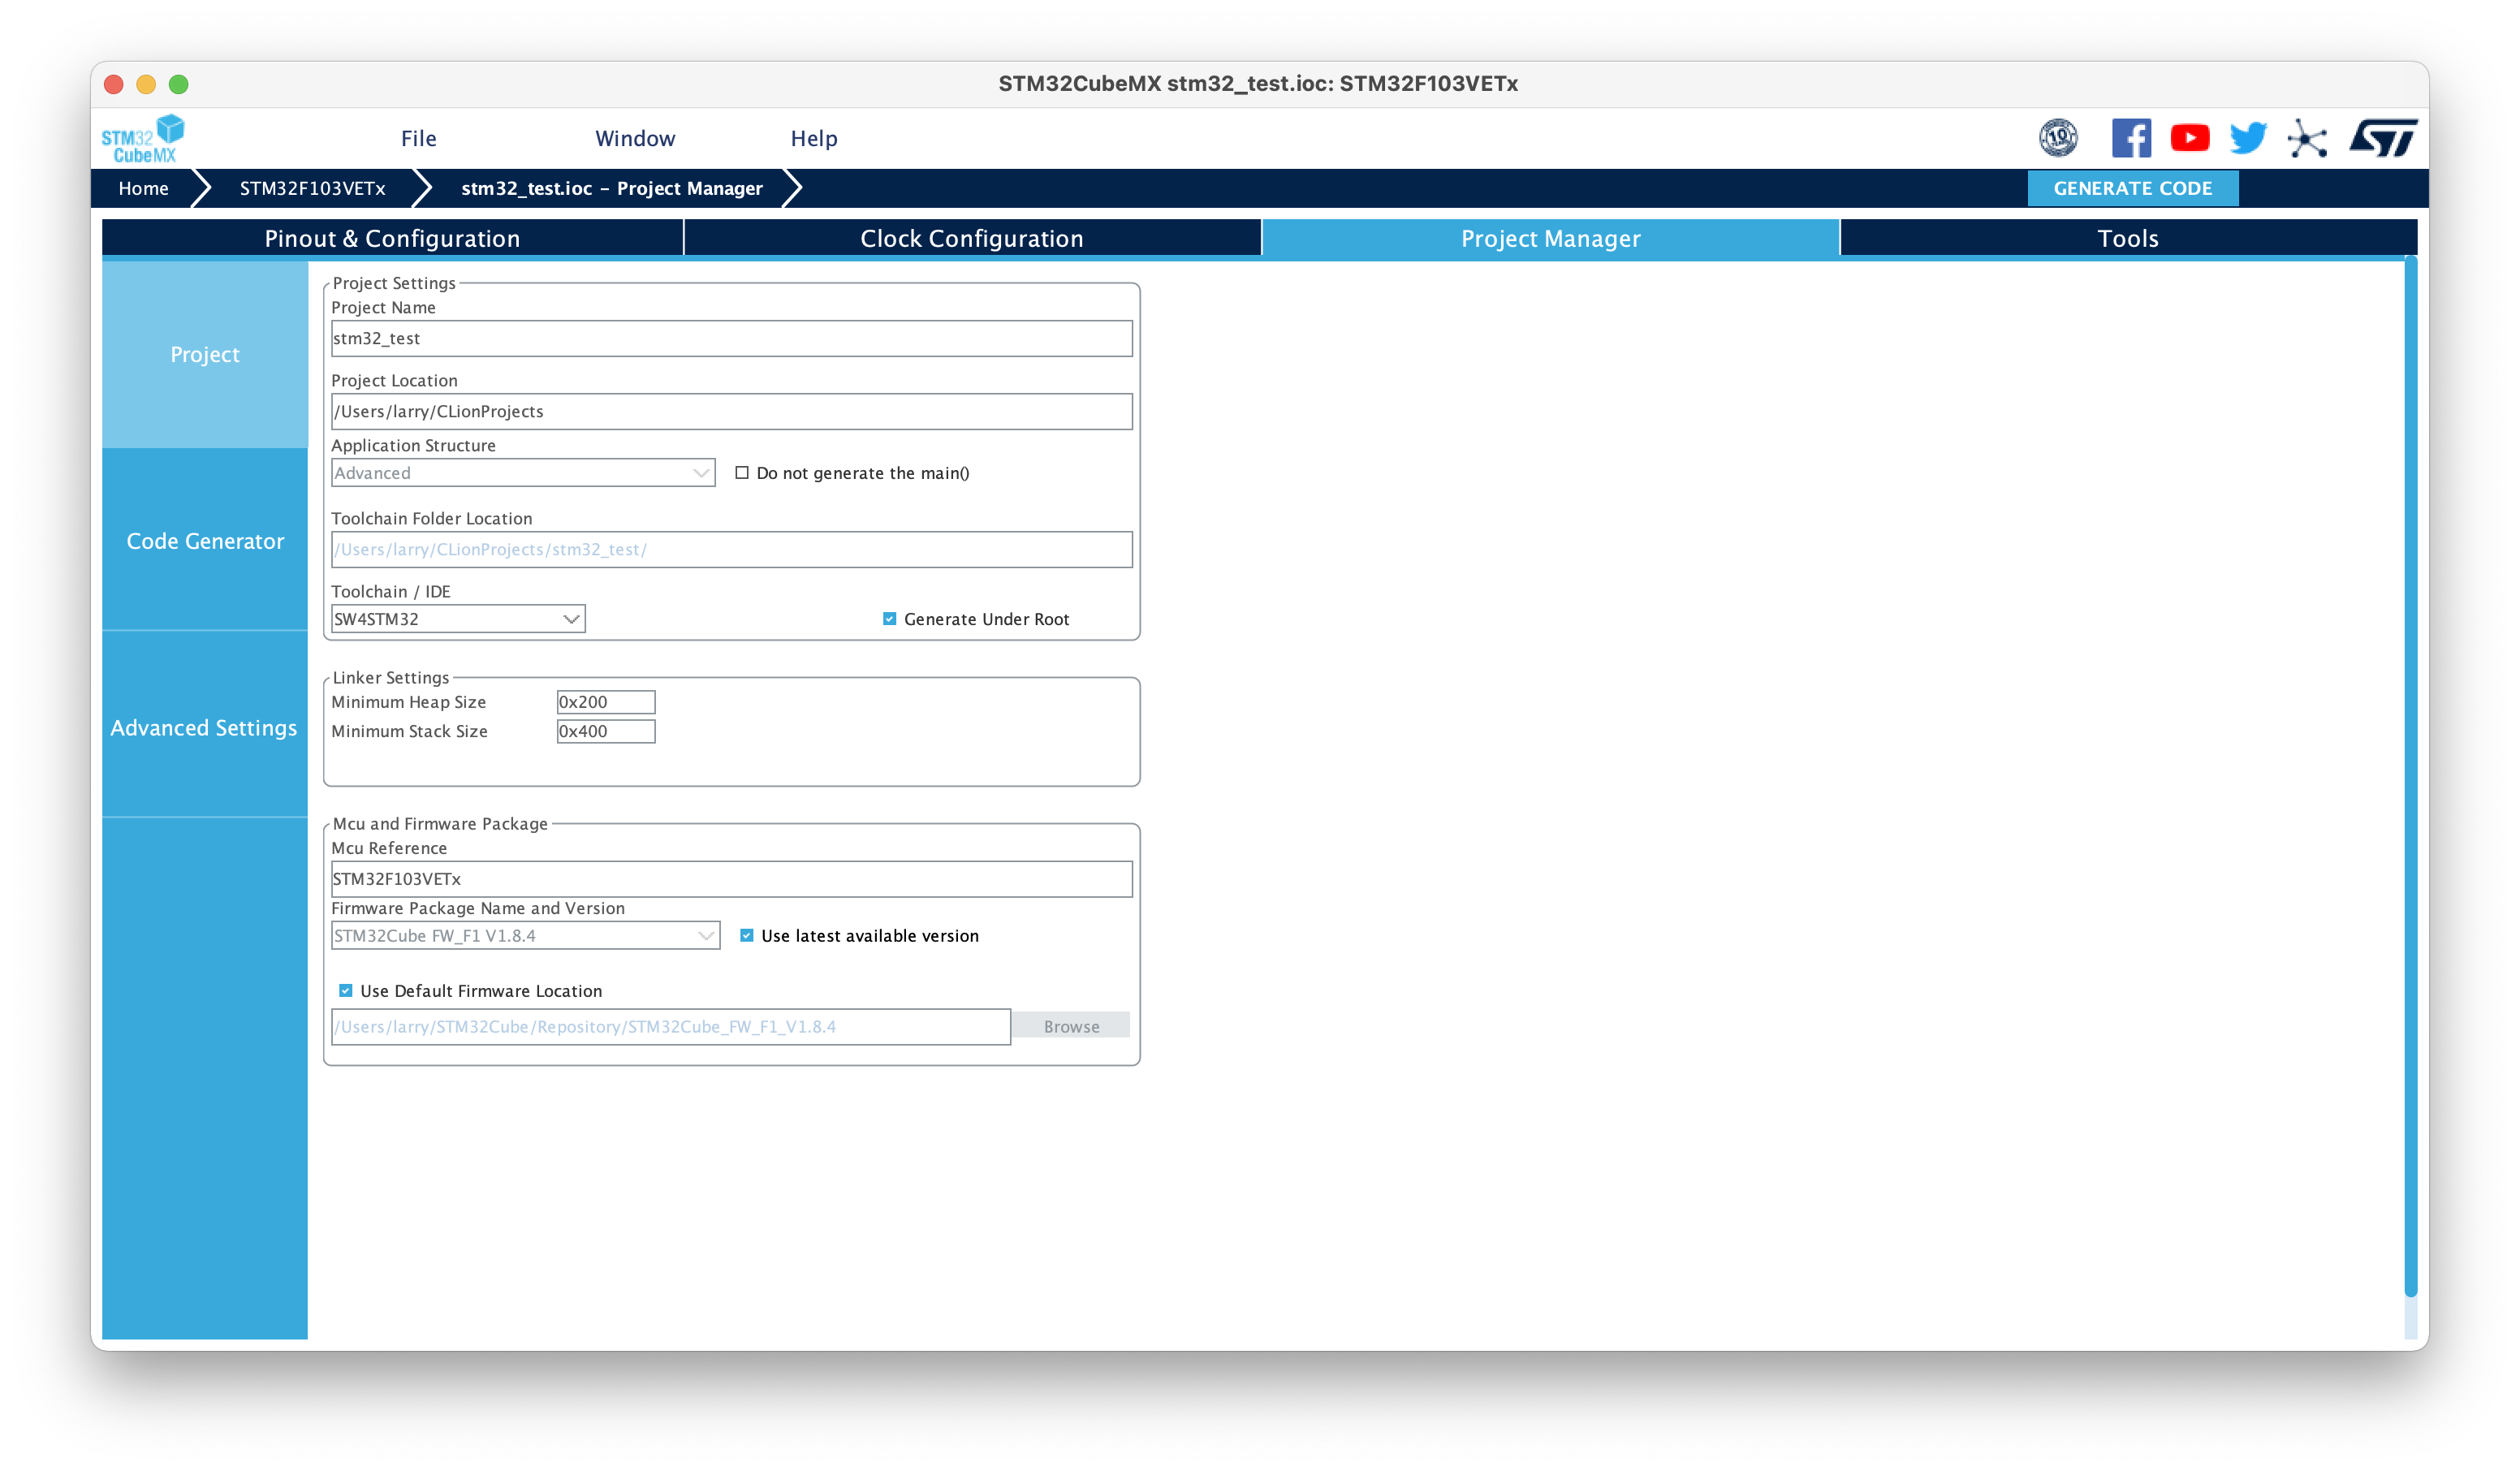This screenshot has height=1471, width=2520.
Task: Switch to Clock Configuration tab
Action: click(x=970, y=238)
